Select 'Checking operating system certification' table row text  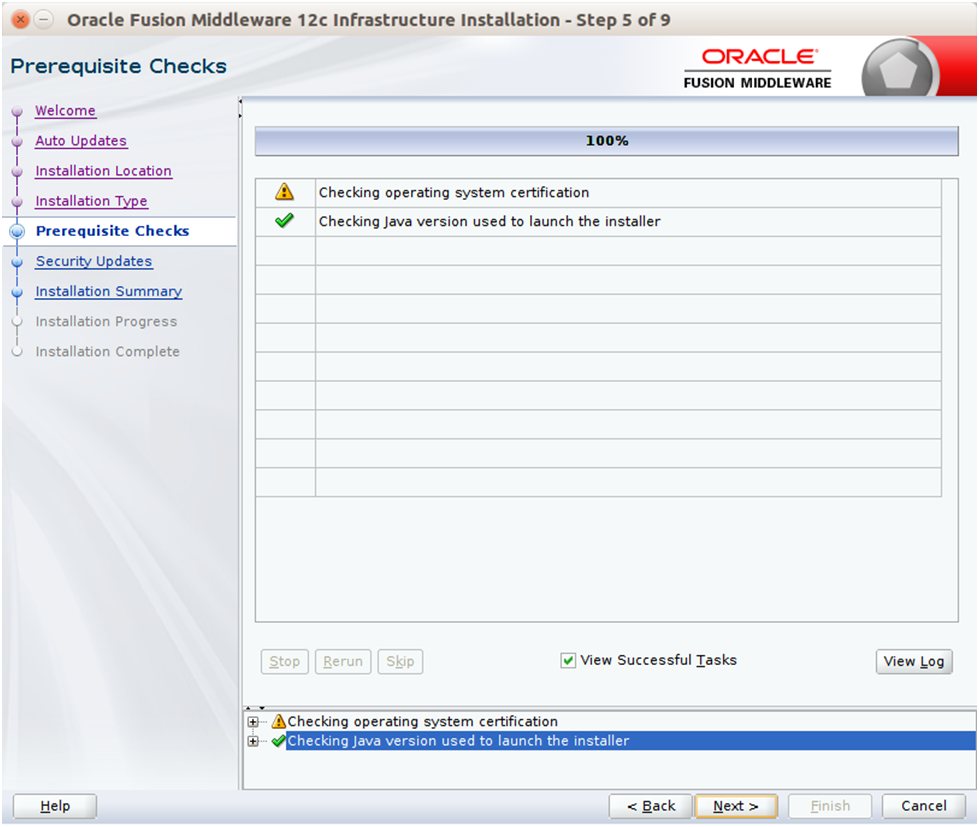454,192
